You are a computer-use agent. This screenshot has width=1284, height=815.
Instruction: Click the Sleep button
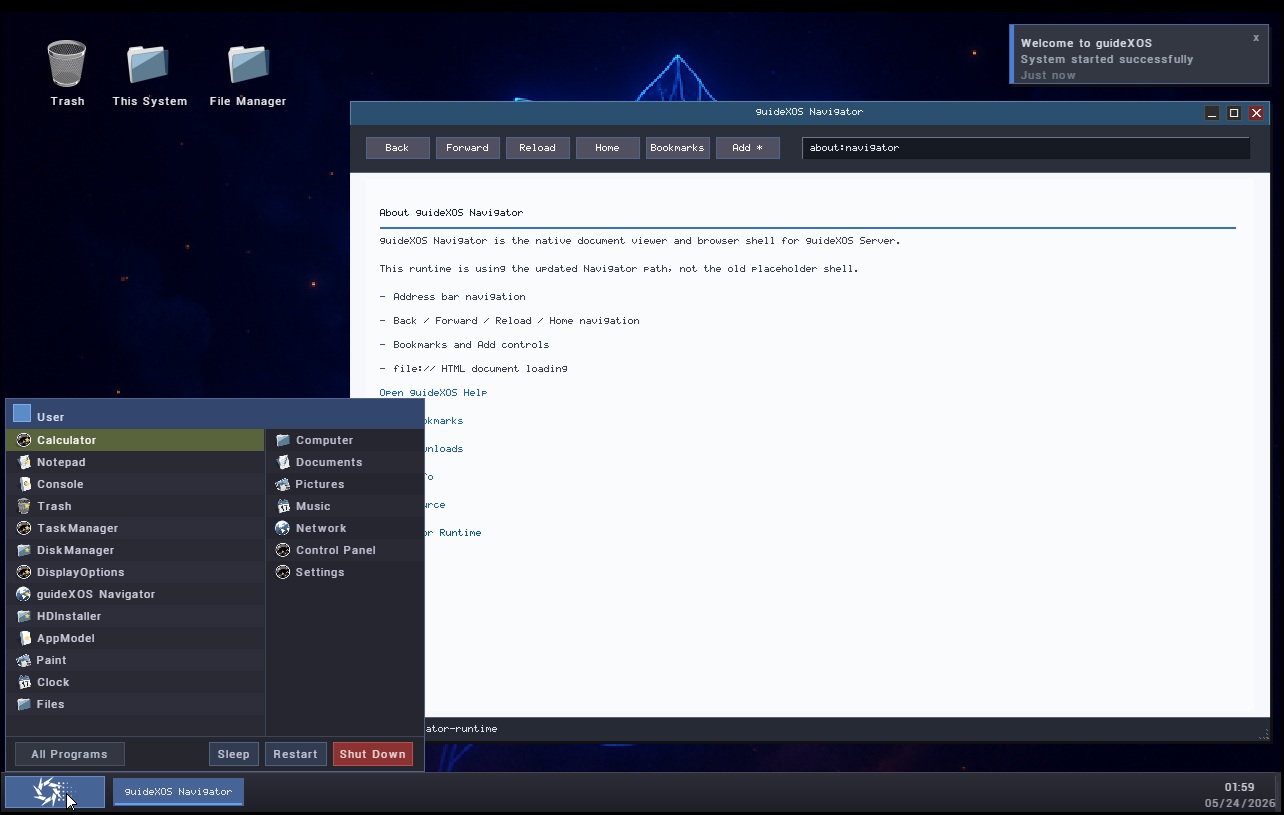click(x=234, y=754)
